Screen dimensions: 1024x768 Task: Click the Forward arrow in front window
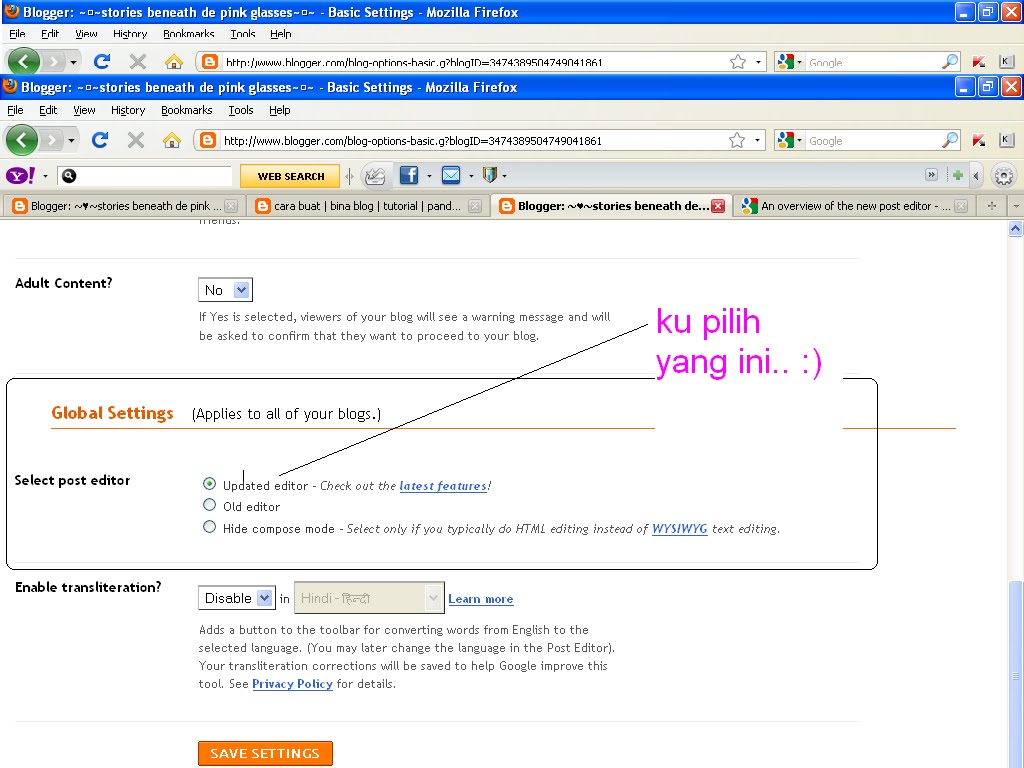point(52,140)
